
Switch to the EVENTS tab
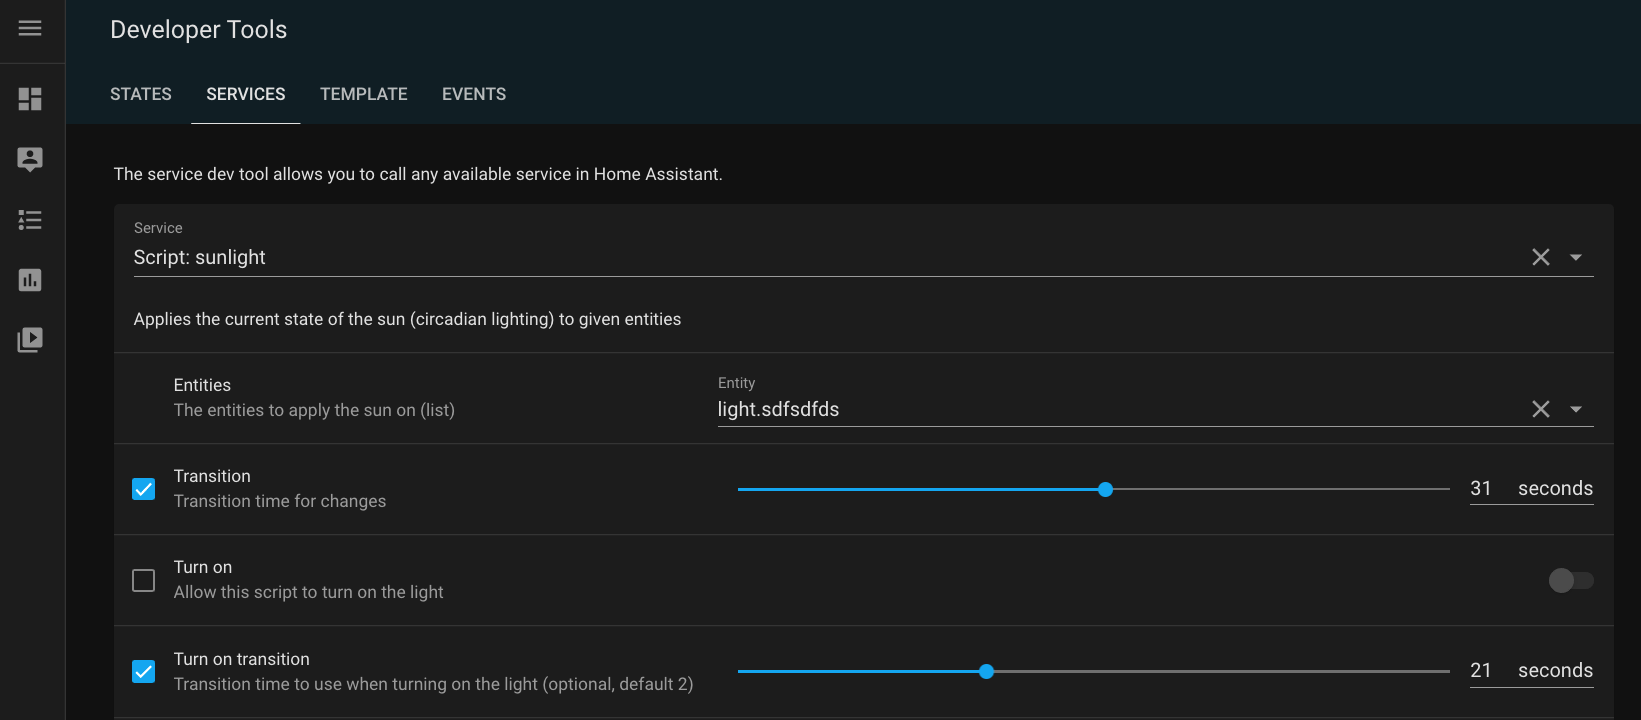pyautogui.click(x=473, y=93)
